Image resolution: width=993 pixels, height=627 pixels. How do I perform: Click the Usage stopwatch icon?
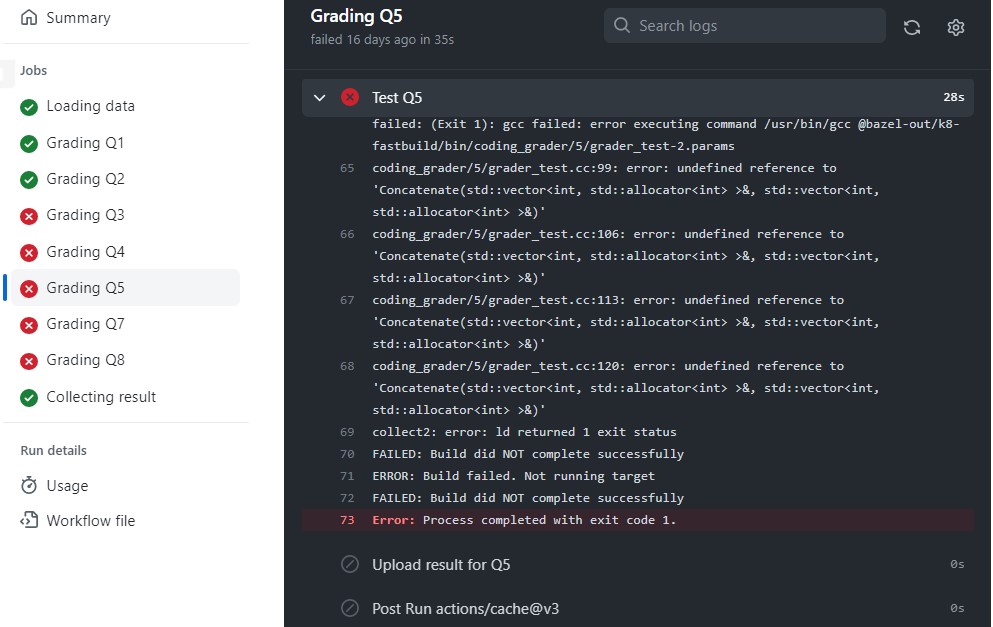pyautogui.click(x=29, y=486)
